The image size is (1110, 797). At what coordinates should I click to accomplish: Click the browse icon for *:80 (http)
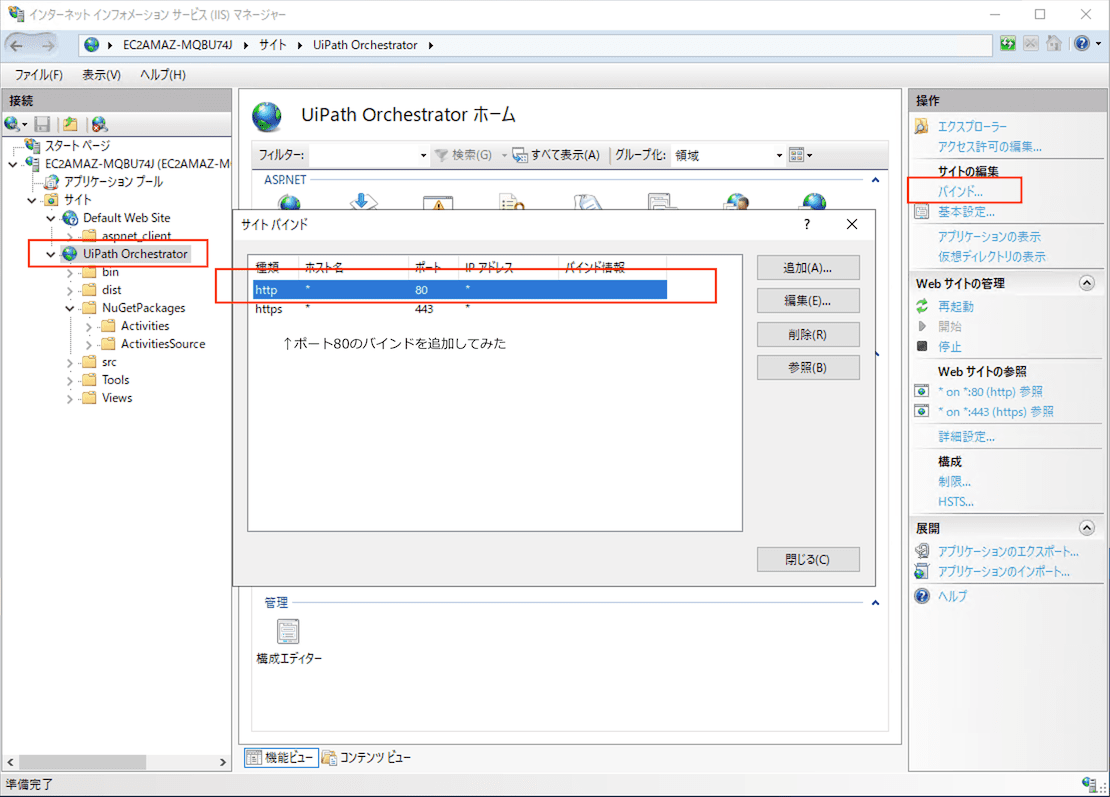pos(922,391)
